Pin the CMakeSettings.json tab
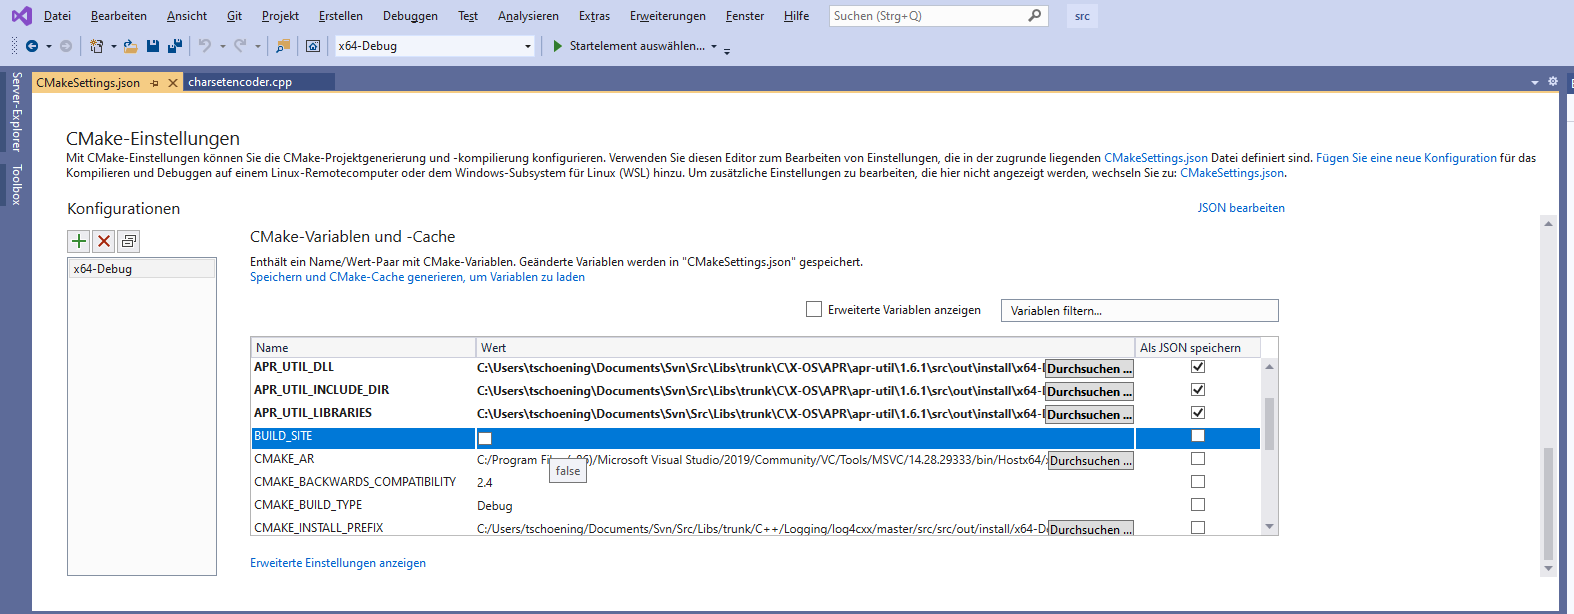This screenshot has width=1574, height=614. [x=155, y=83]
